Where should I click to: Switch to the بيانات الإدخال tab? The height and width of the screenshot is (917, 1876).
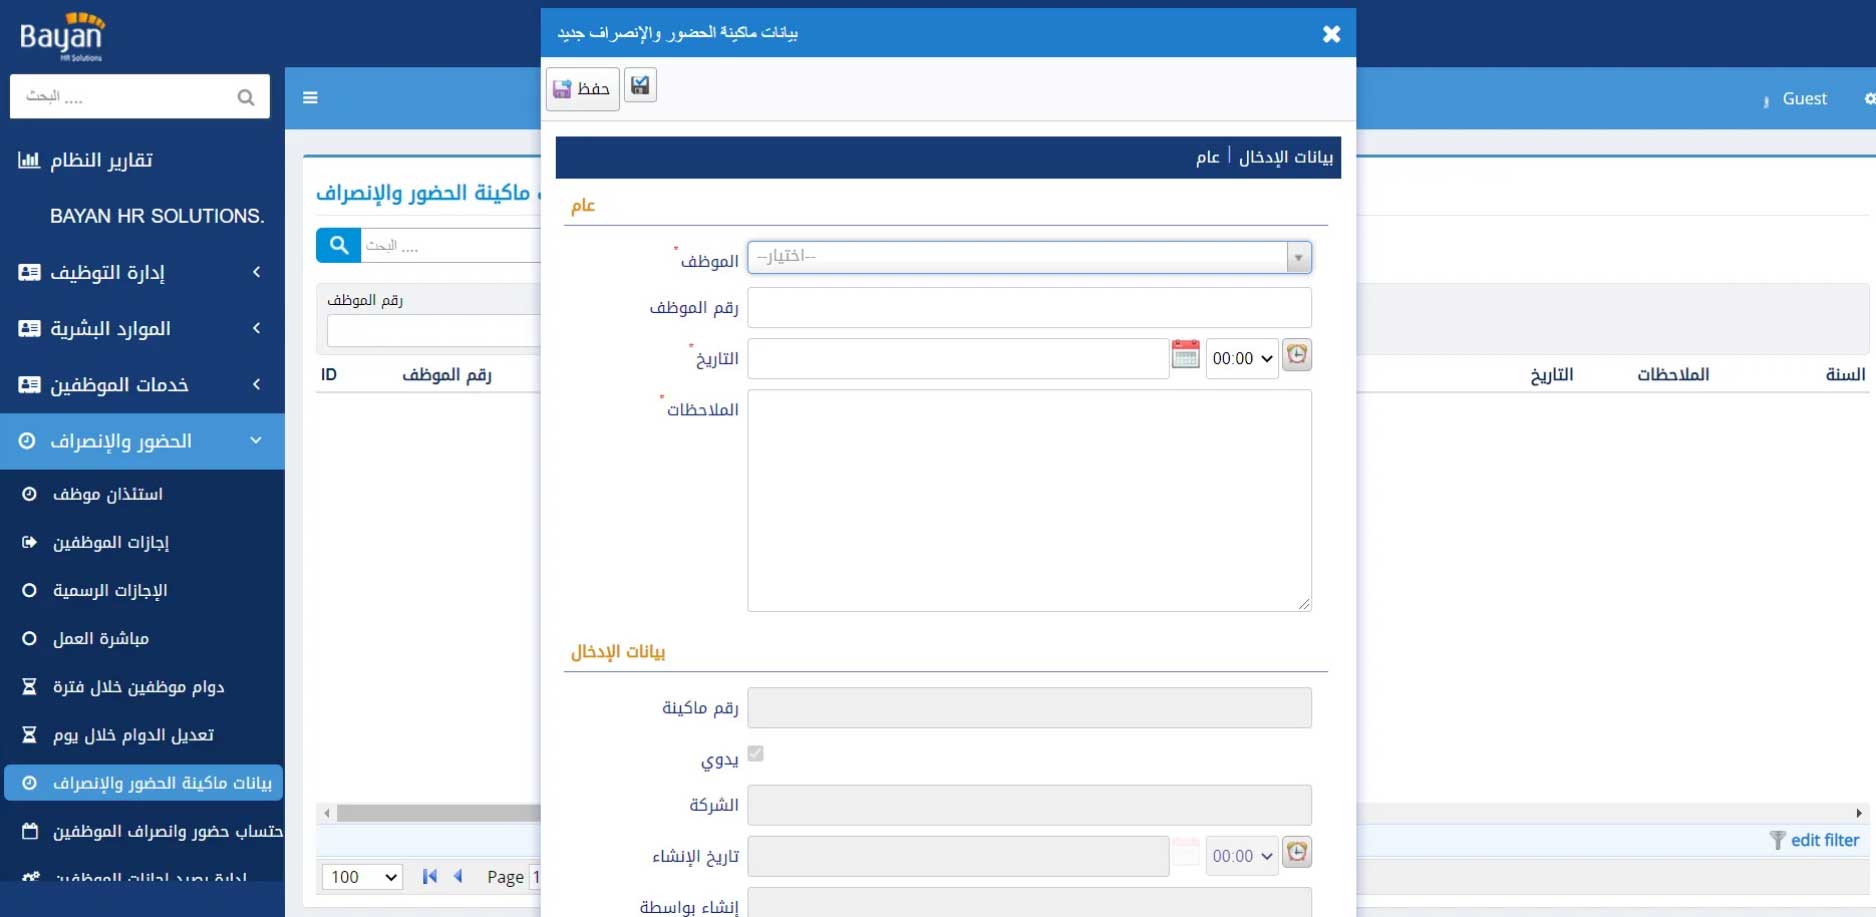tap(1286, 157)
